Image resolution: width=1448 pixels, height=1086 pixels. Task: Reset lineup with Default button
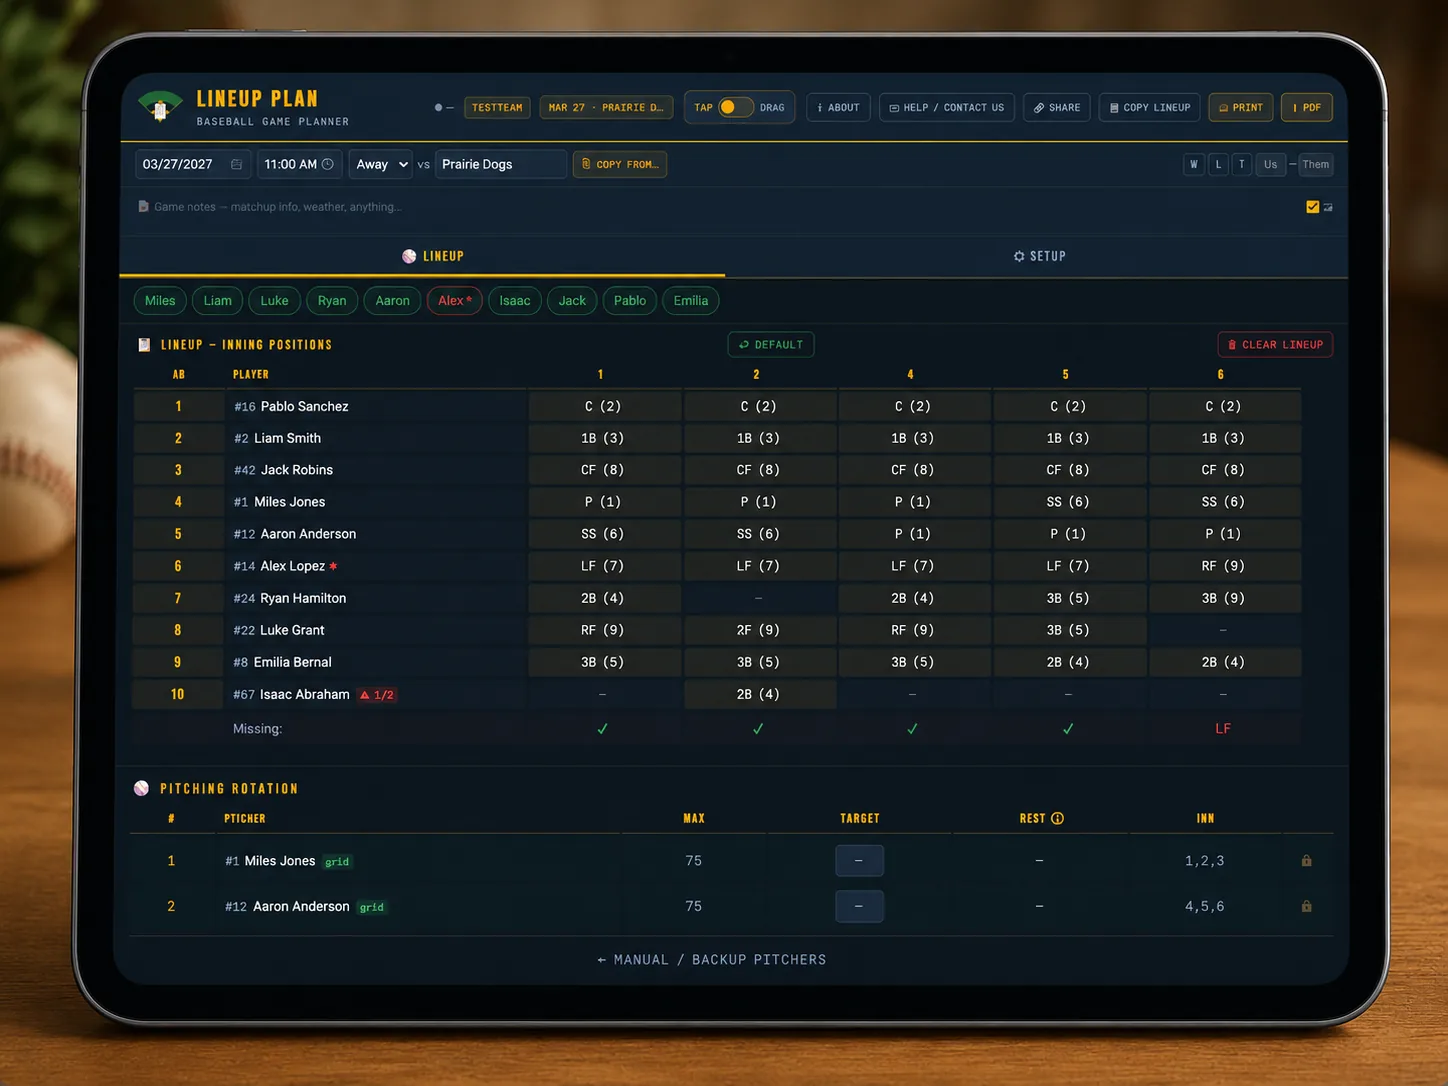tap(771, 344)
